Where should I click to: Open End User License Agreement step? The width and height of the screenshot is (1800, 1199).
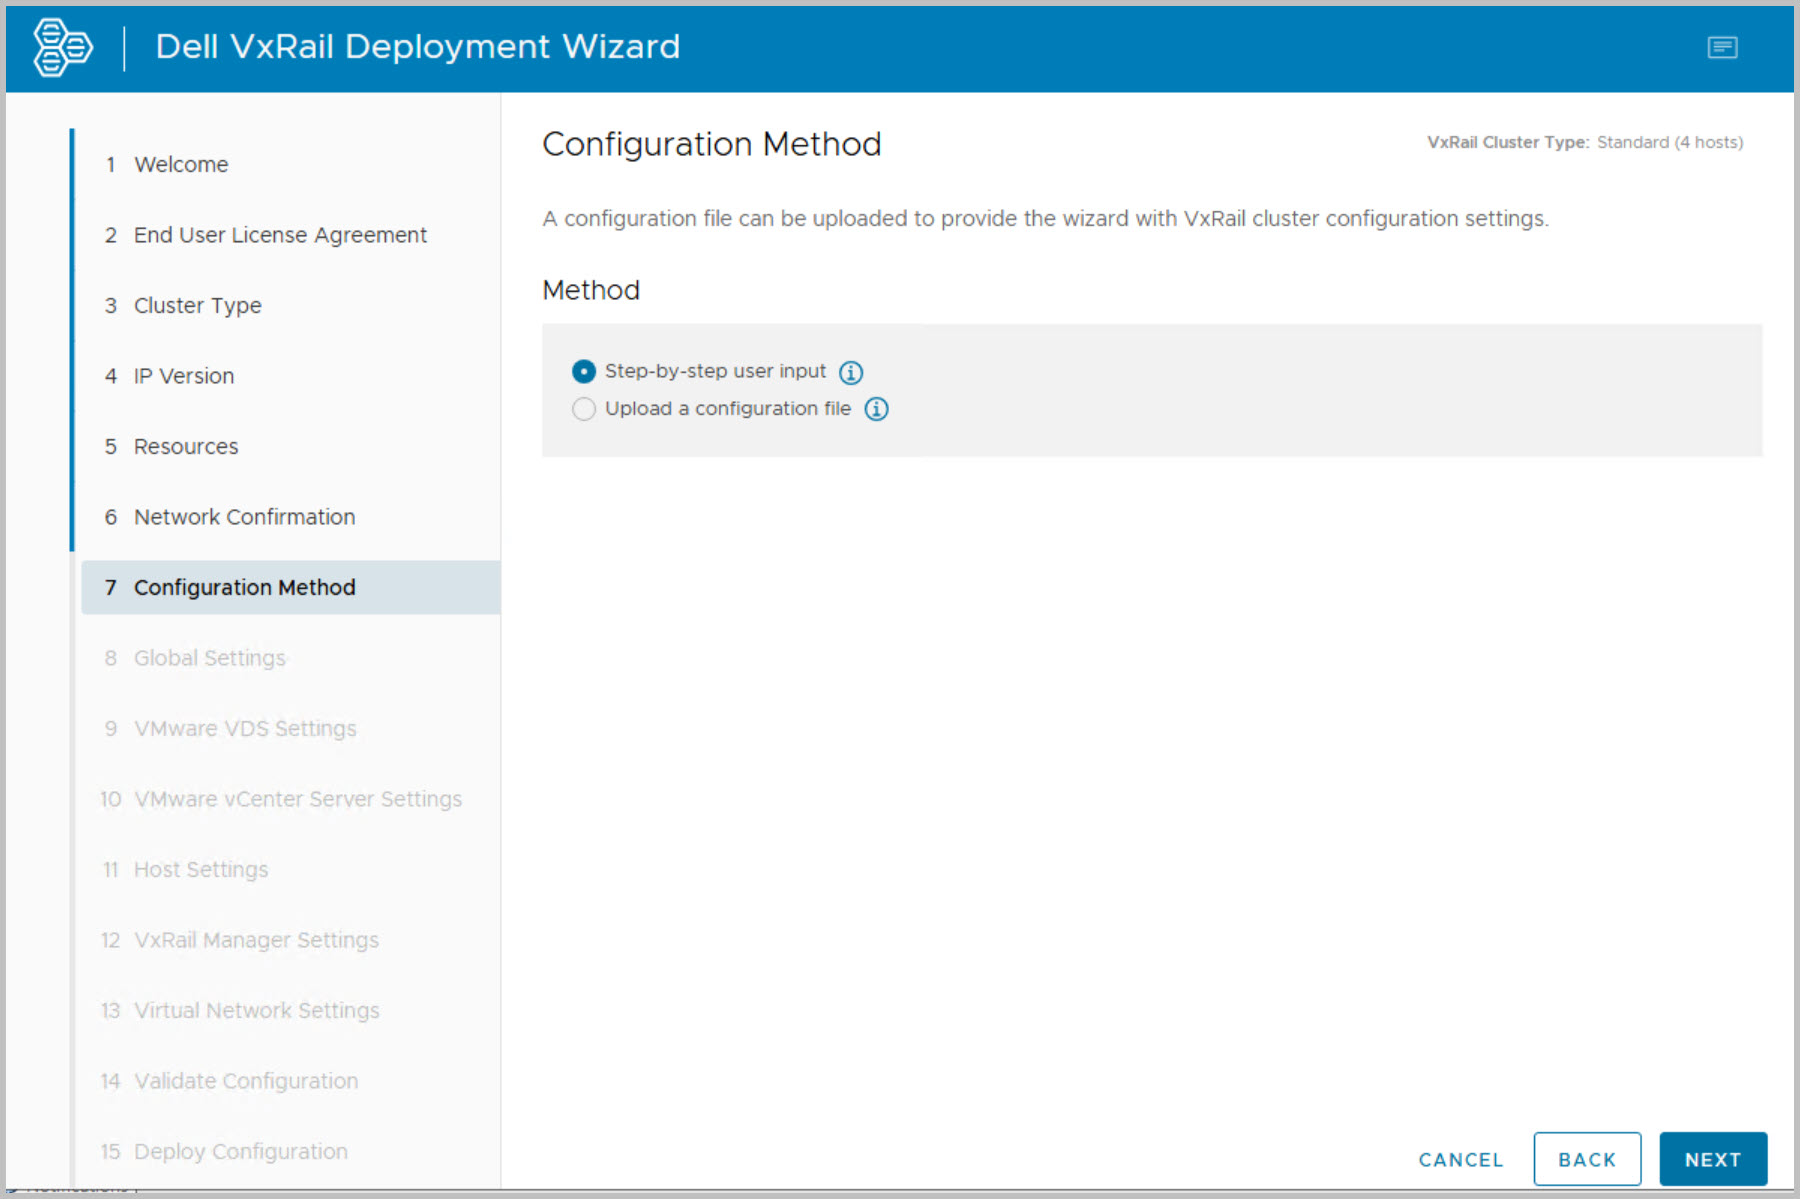point(280,235)
